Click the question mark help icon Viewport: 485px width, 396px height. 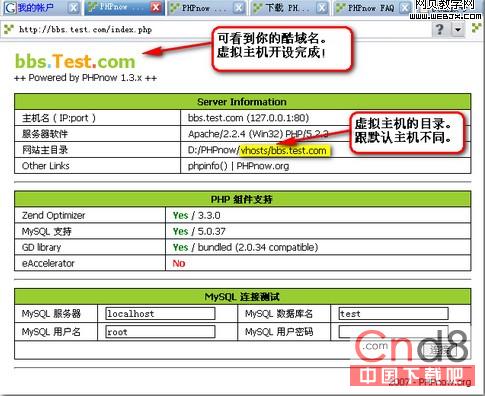point(440,29)
